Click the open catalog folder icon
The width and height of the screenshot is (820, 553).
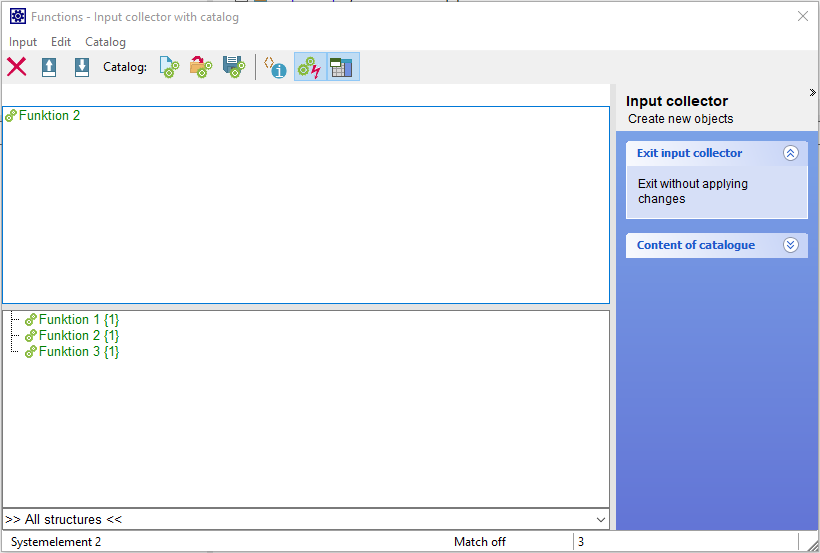(x=201, y=67)
